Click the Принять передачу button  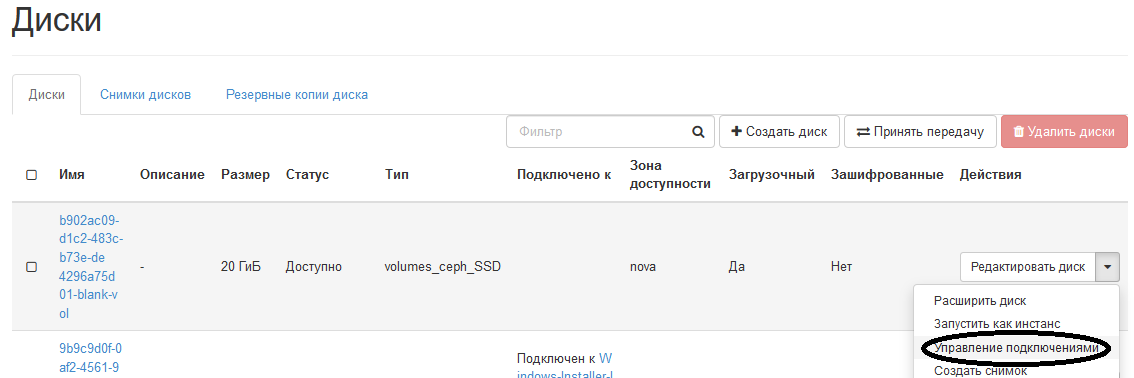point(920,132)
